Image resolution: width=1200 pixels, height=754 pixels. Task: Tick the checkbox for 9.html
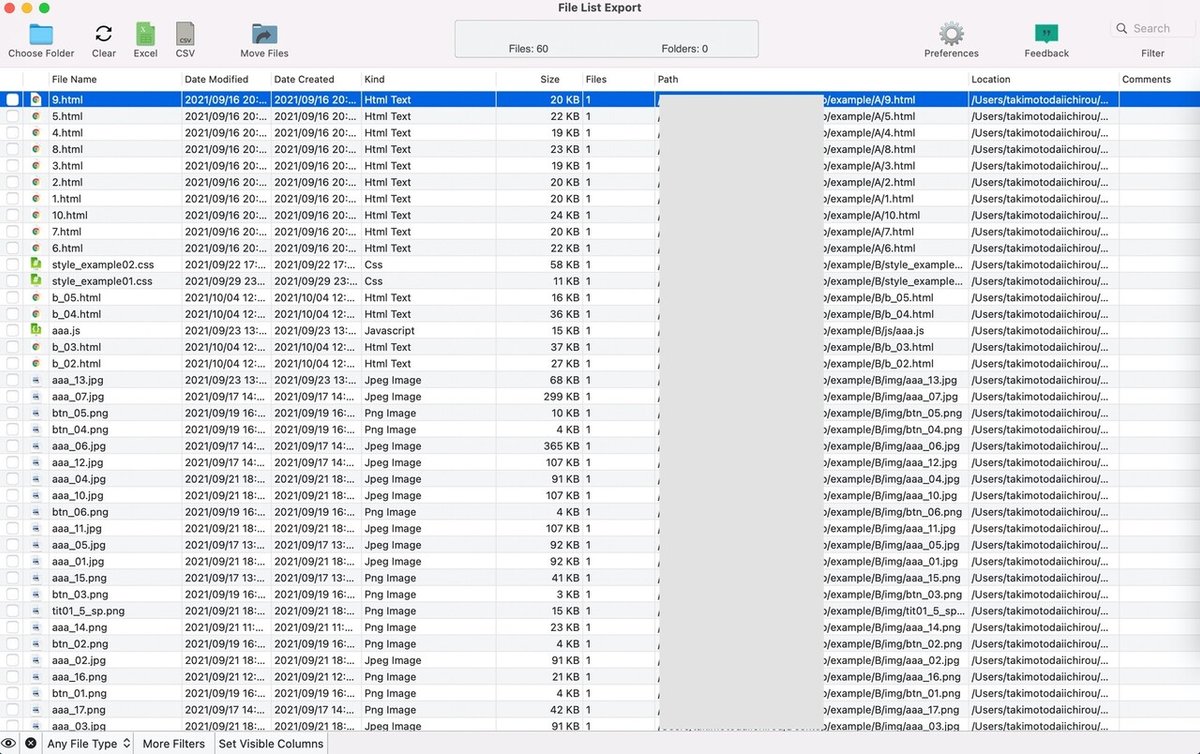[x=12, y=99]
